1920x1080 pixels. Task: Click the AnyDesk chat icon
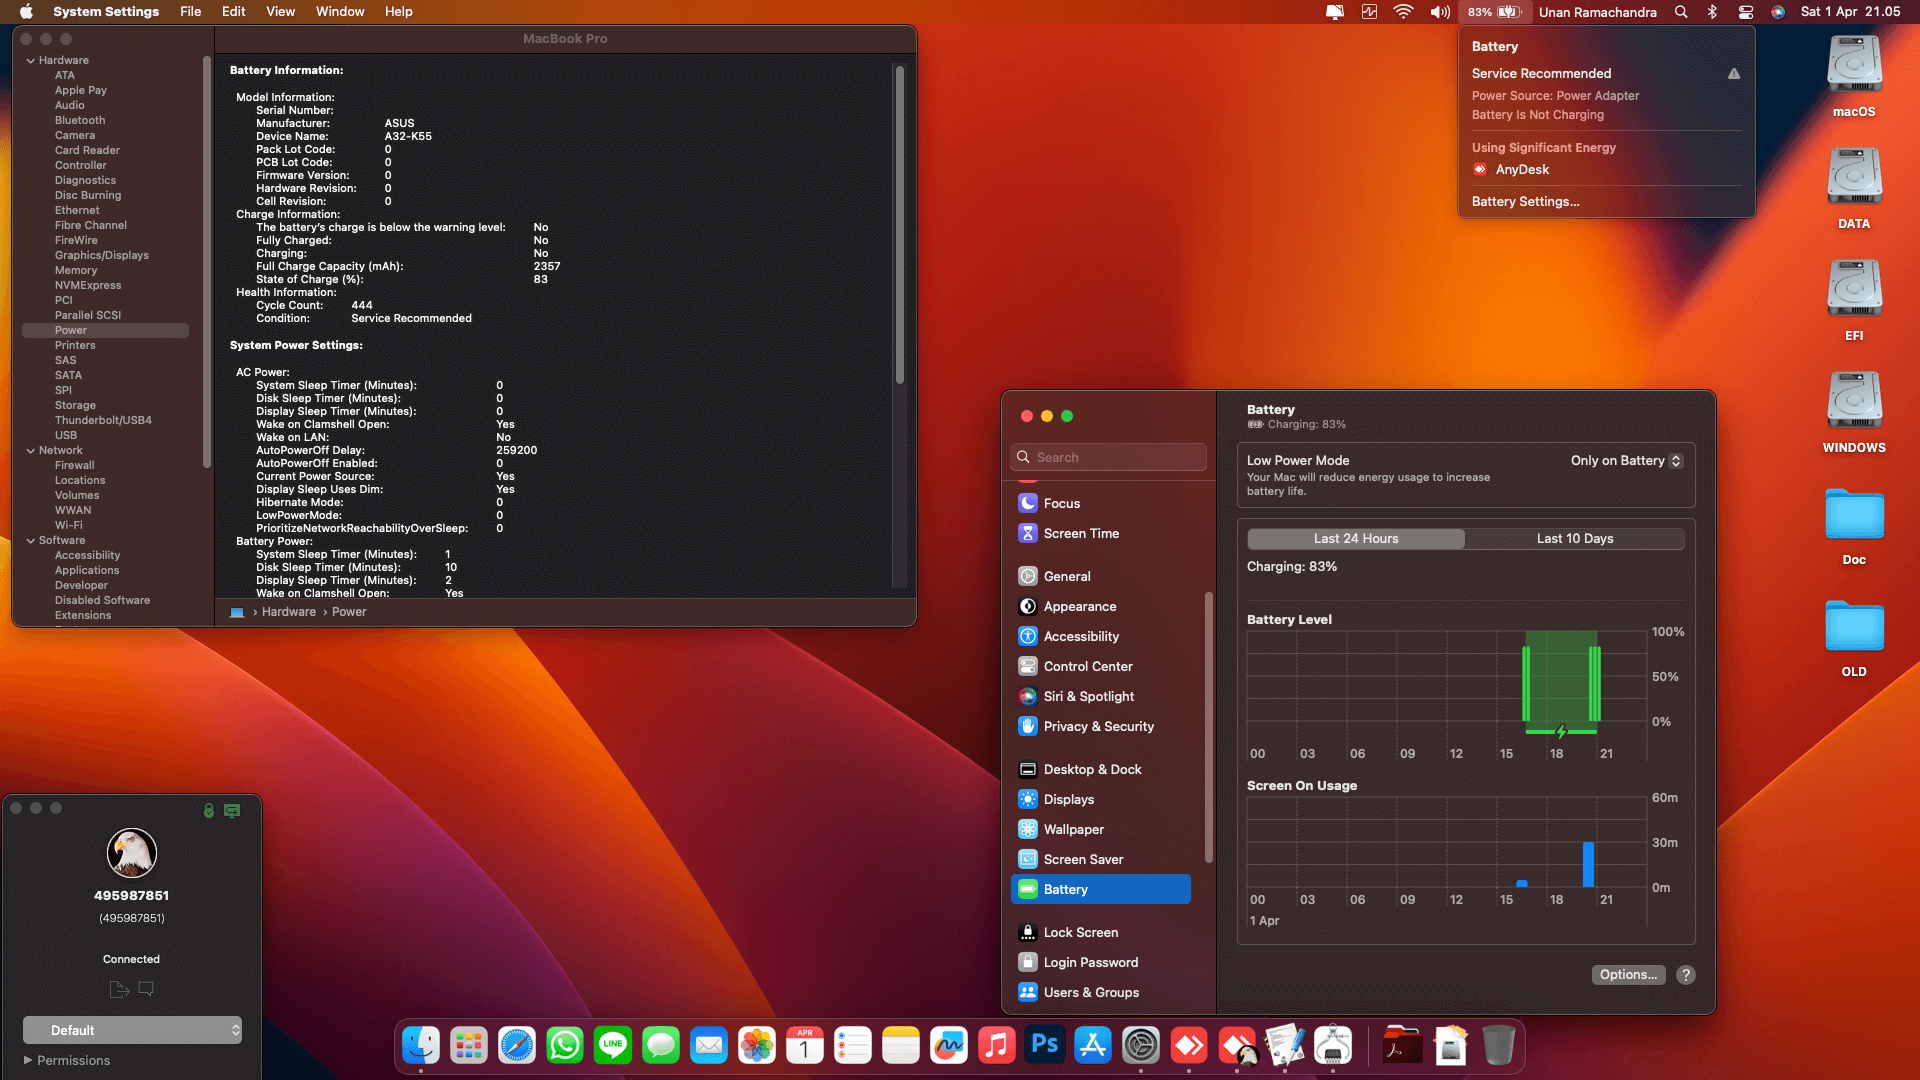point(146,989)
